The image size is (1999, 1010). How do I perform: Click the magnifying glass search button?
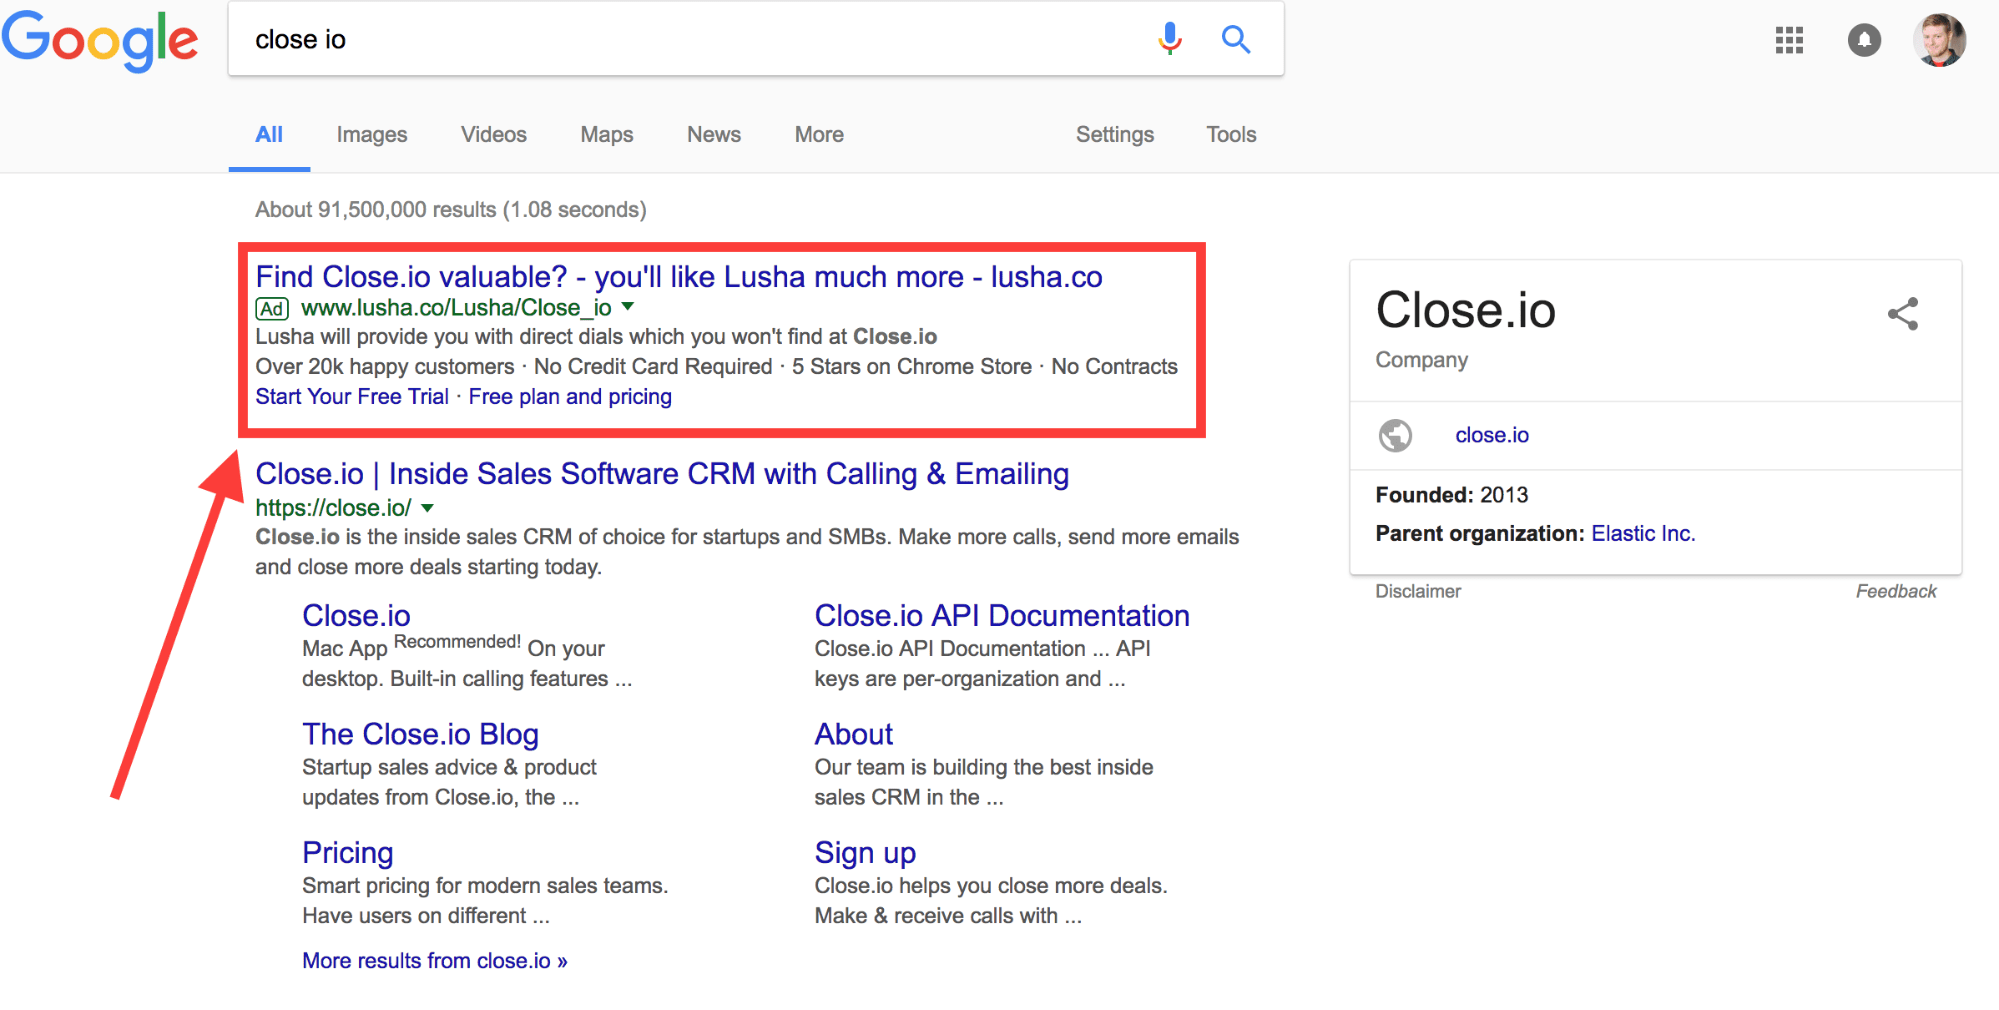tap(1236, 39)
